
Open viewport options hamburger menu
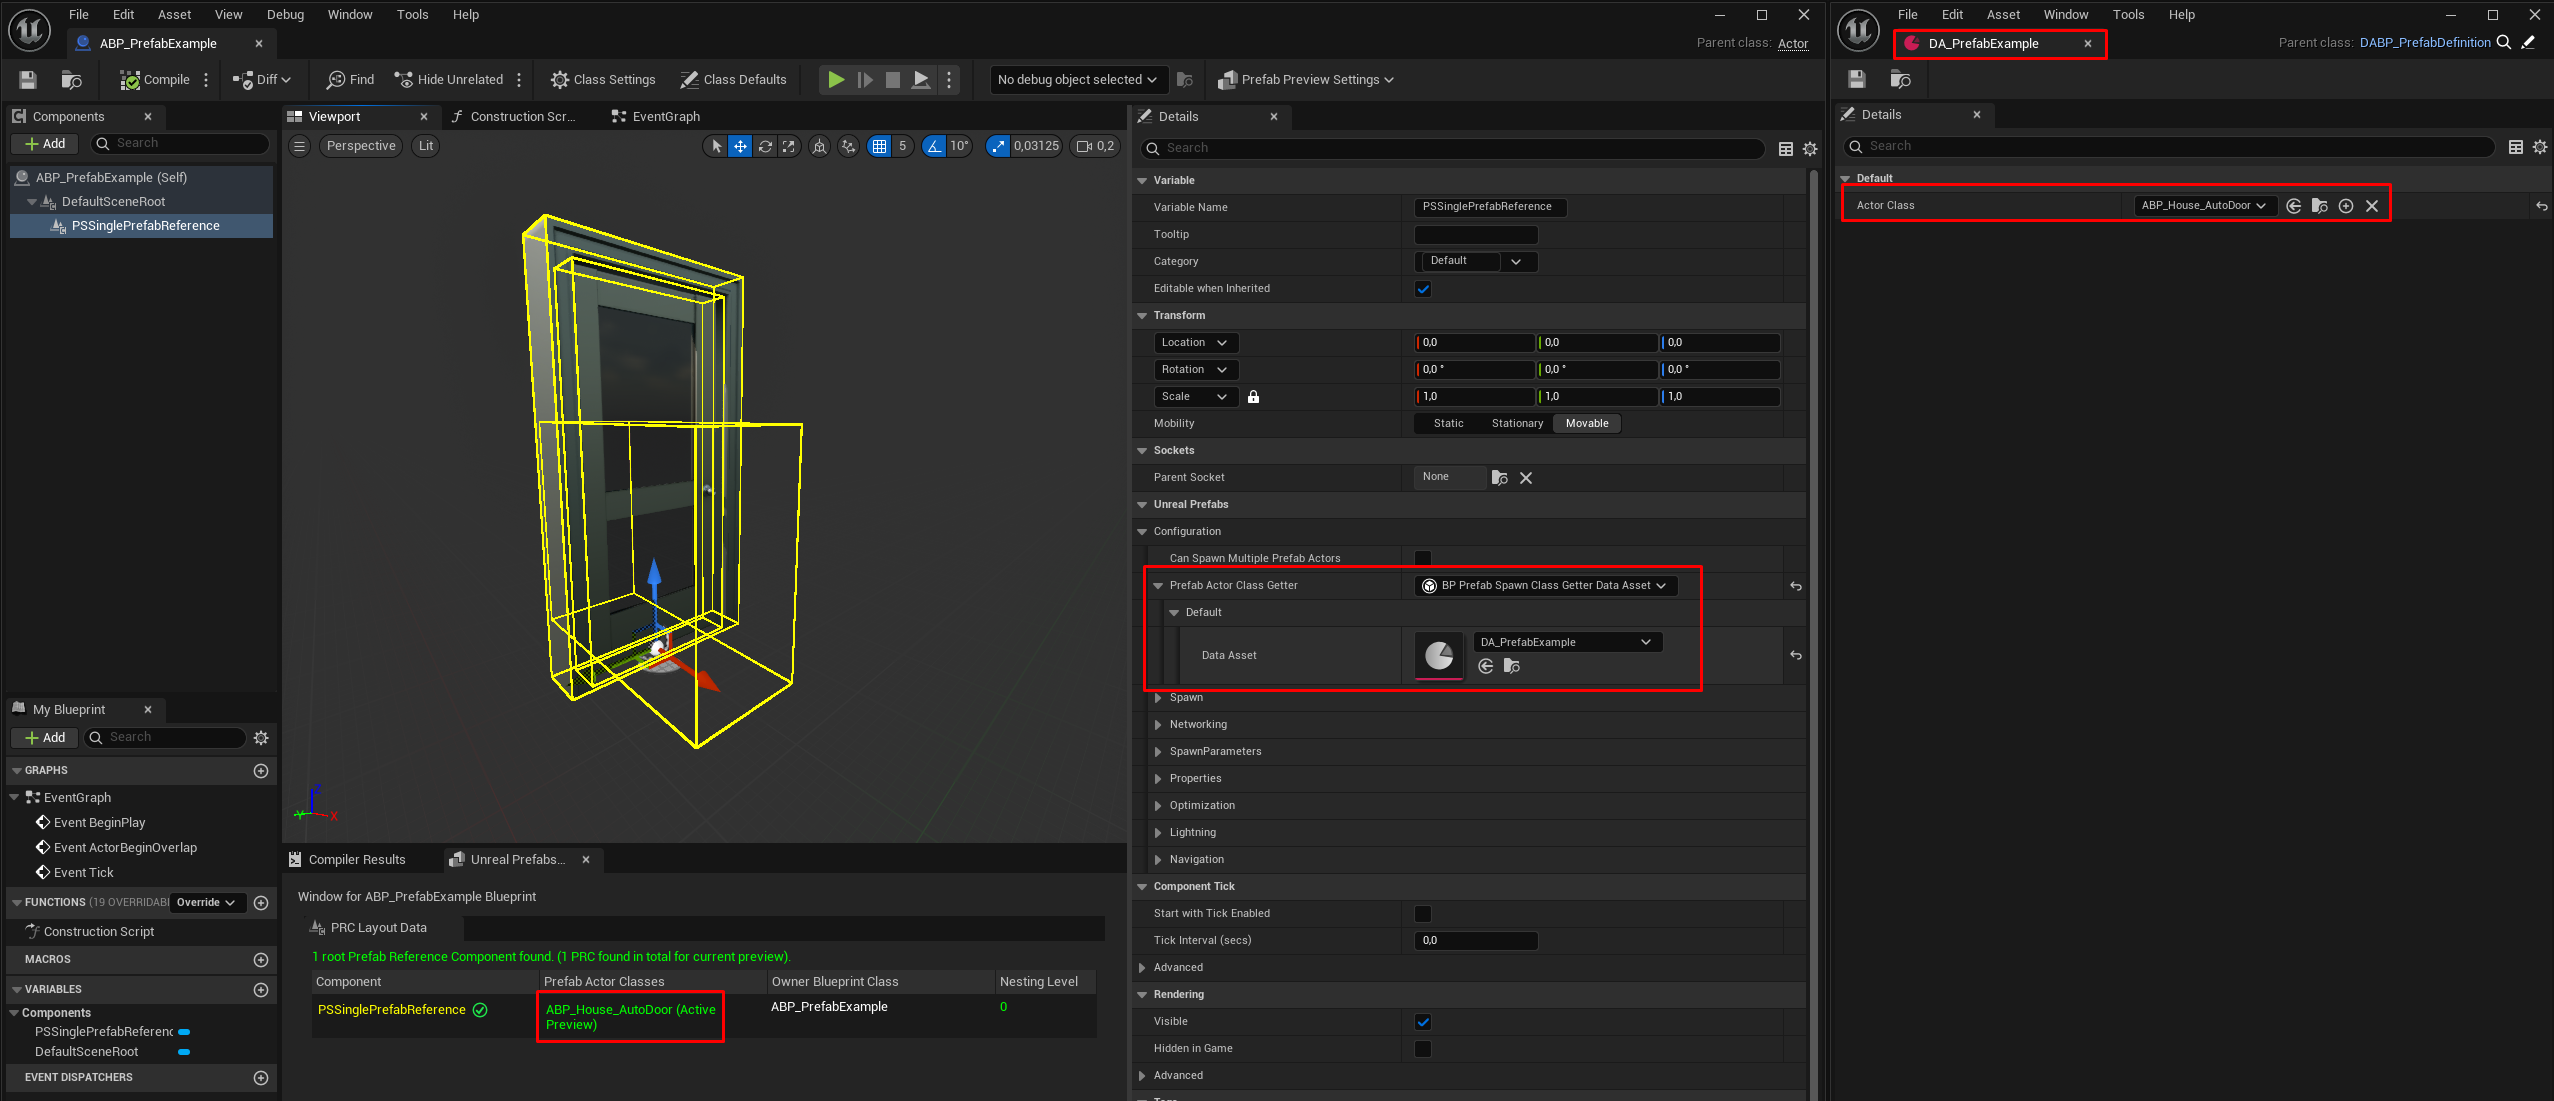pyautogui.click(x=299, y=146)
